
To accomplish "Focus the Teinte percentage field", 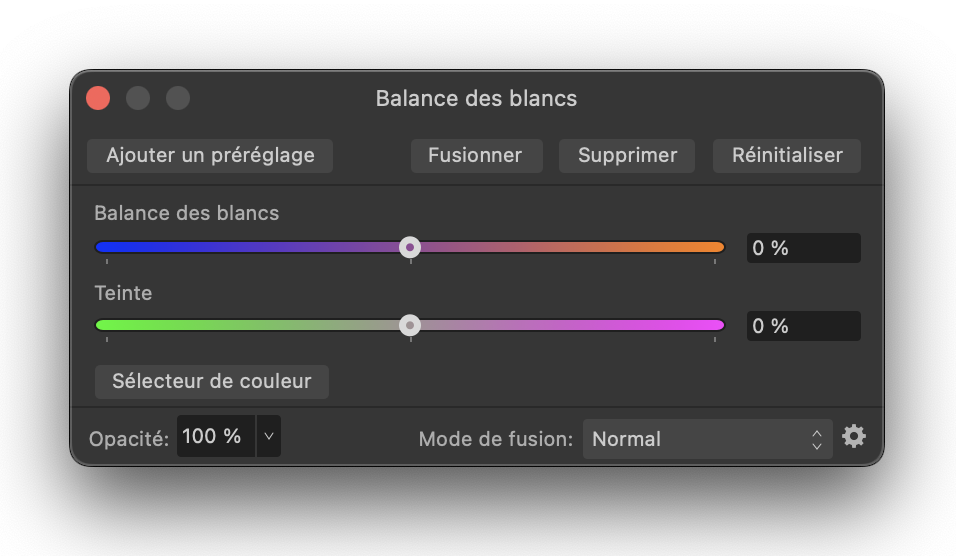I will point(803,326).
